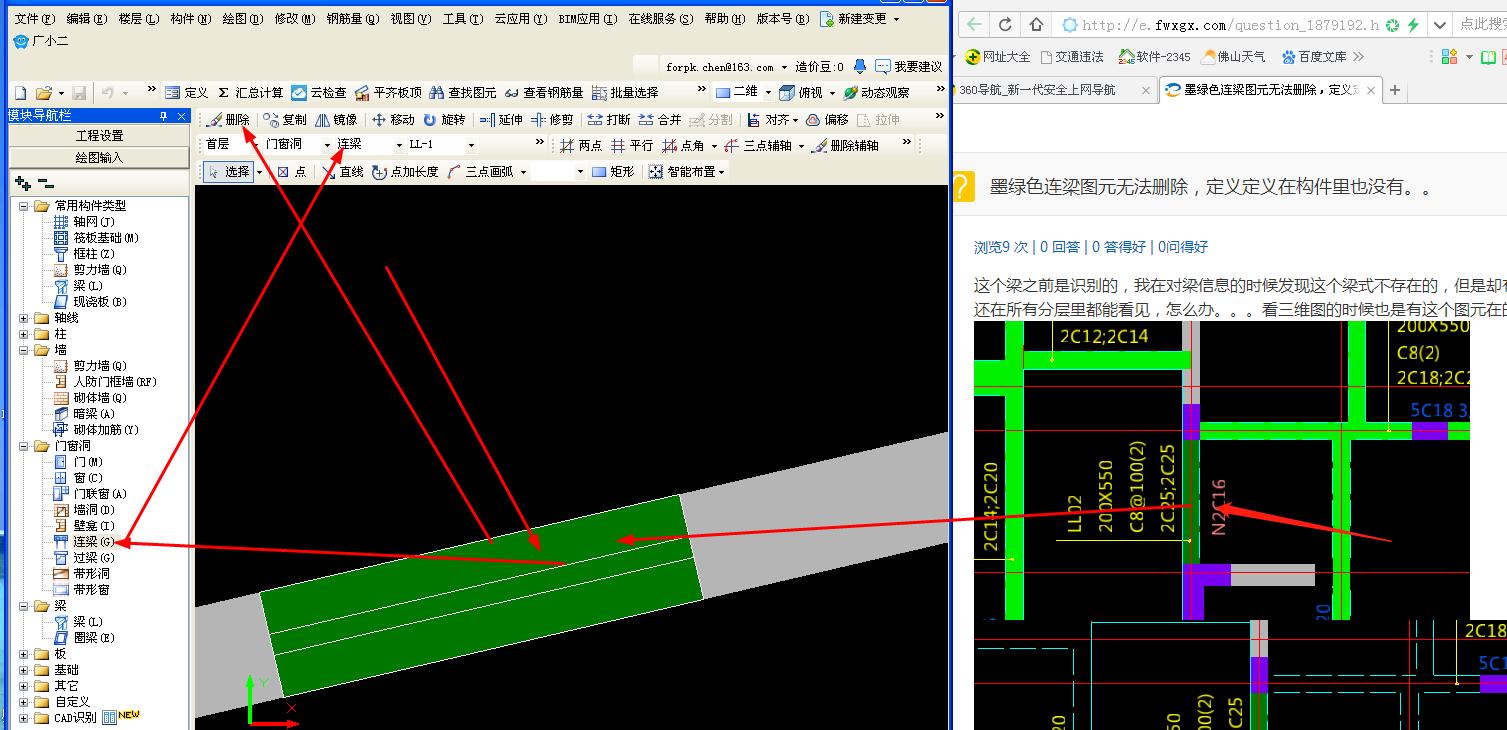
Task: Open 定义 (Define) from the toolbar
Action: [187, 93]
